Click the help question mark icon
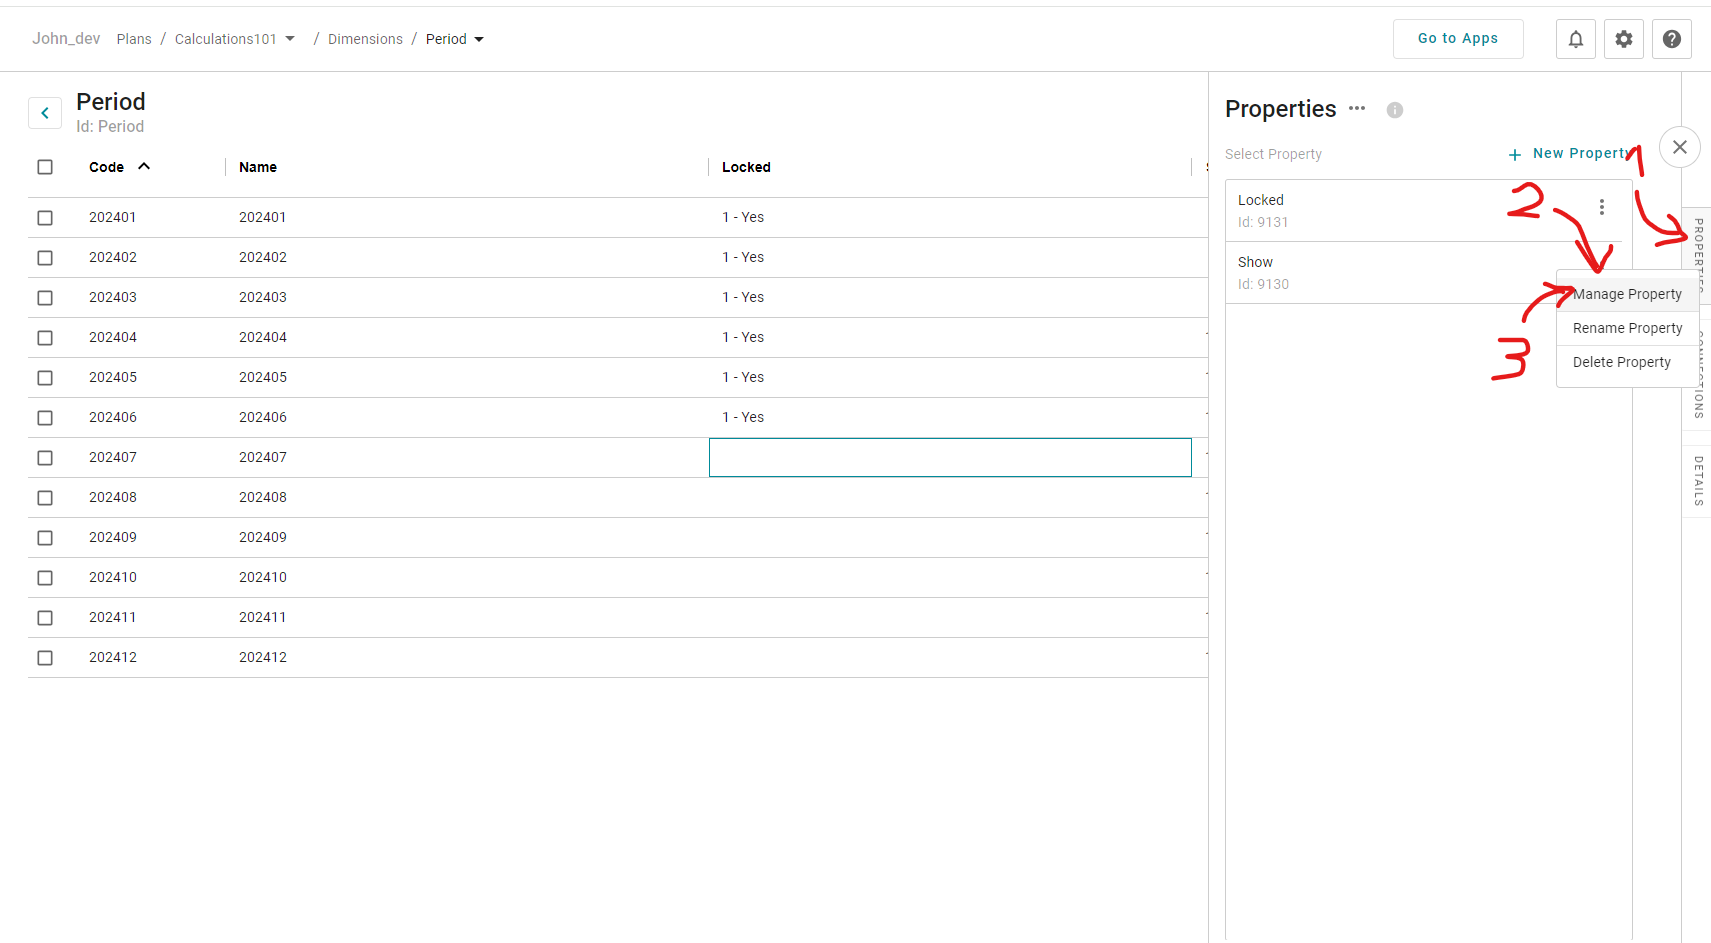 (1671, 39)
